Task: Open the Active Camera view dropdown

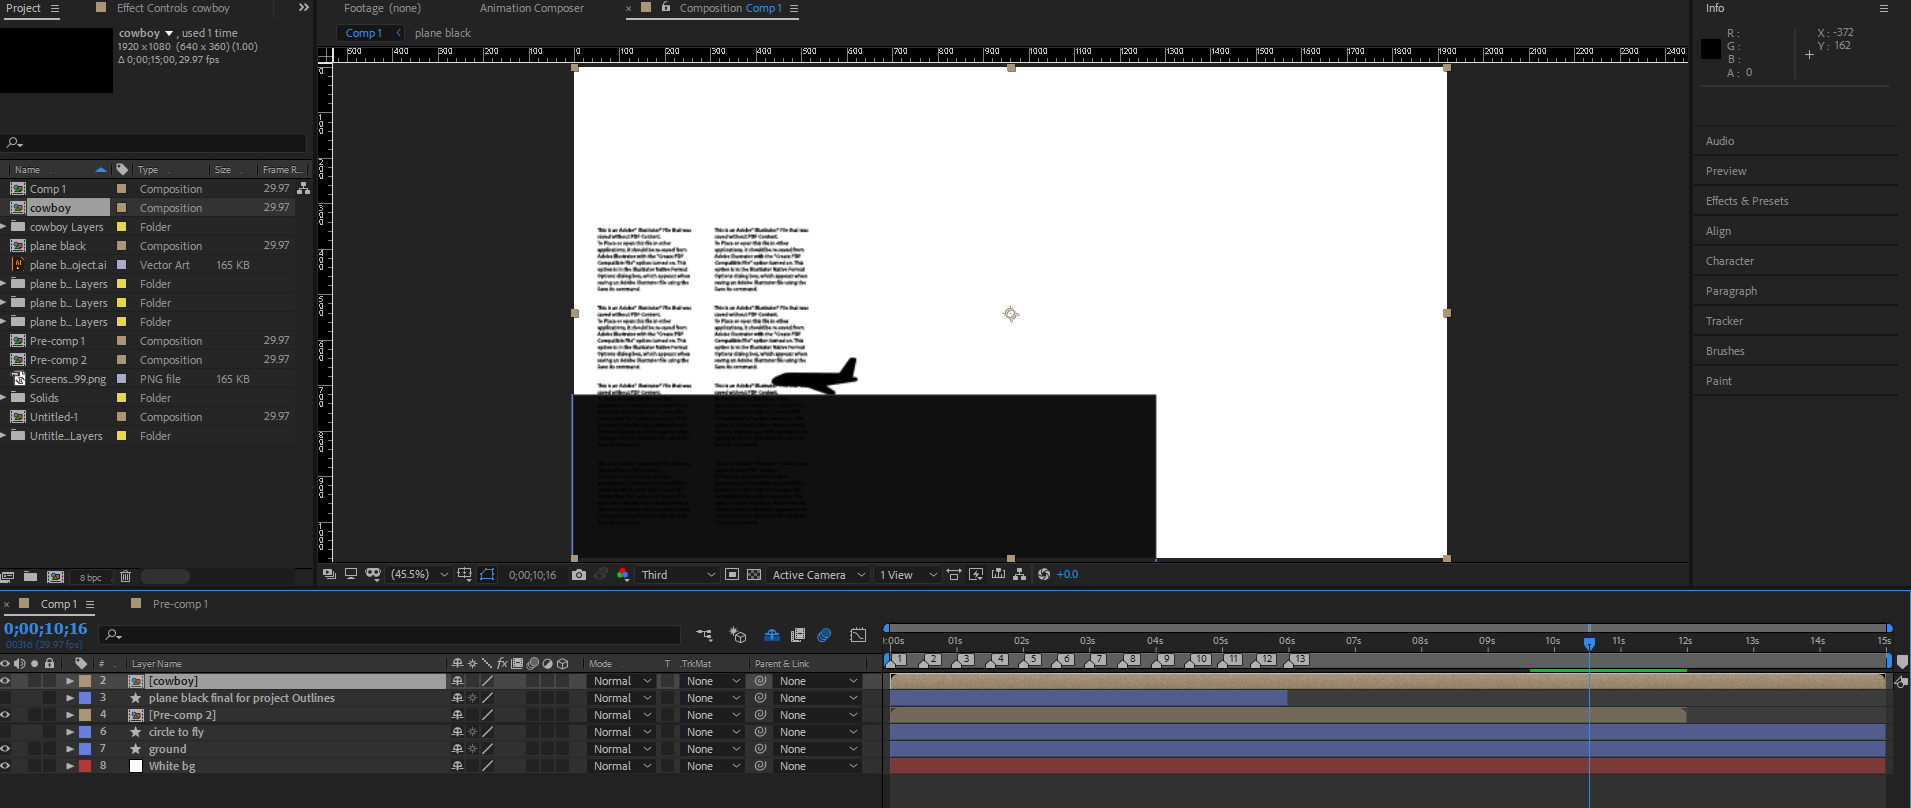Action: click(819, 574)
